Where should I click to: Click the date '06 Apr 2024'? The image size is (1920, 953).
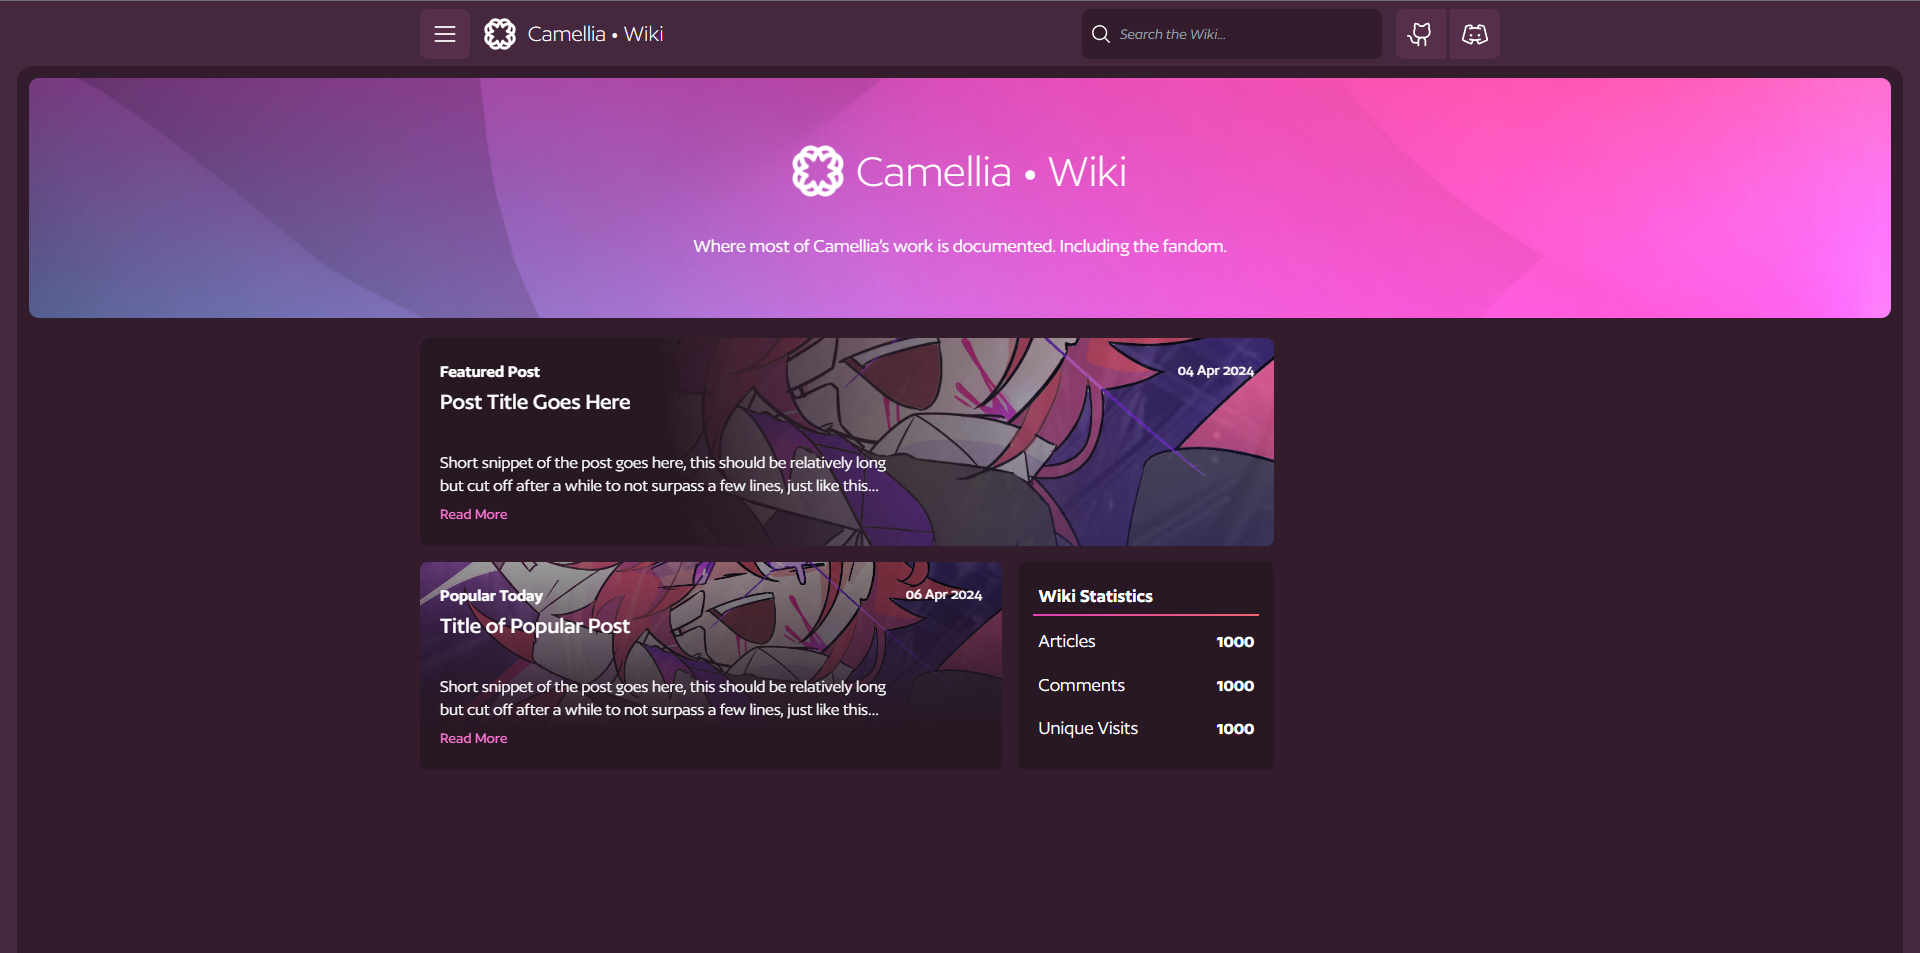click(943, 594)
